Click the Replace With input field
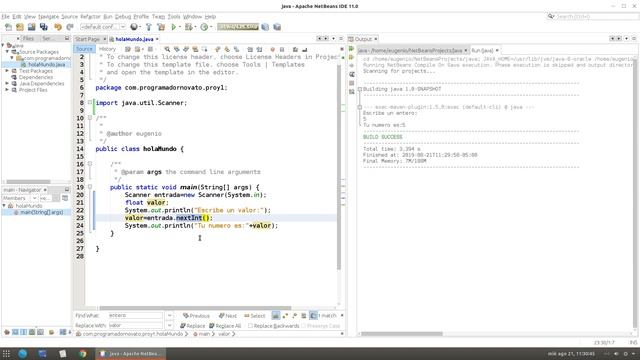The width and height of the screenshot is (640, 360). click(x=136, y=325)
